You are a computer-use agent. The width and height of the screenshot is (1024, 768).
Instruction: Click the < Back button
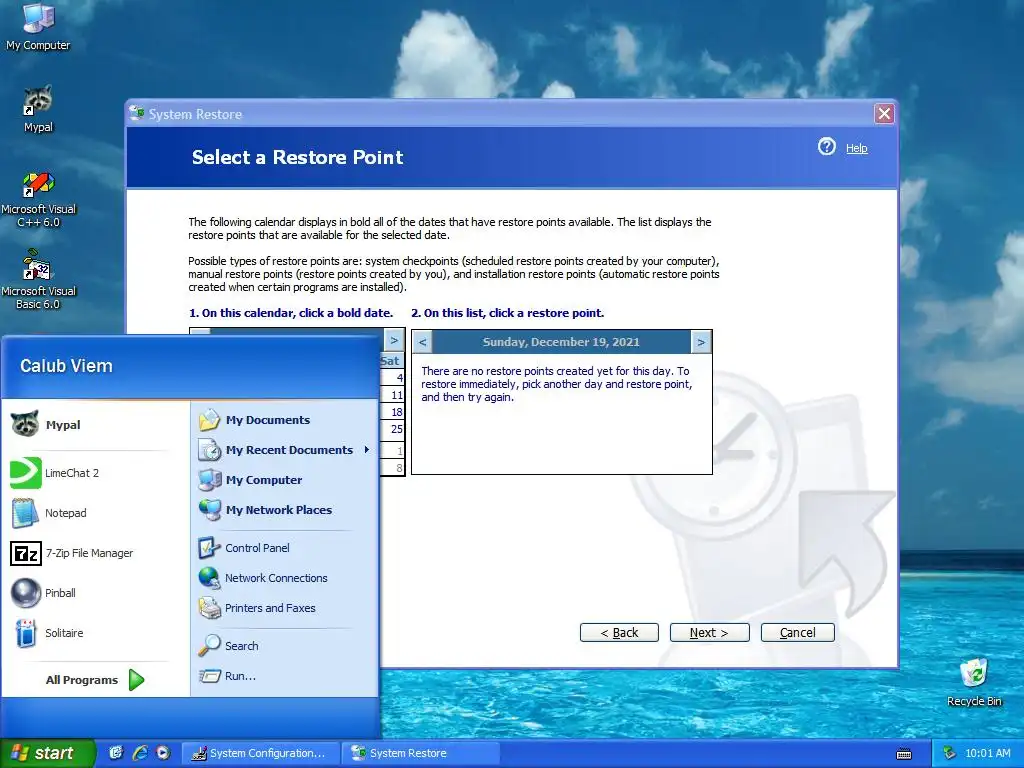pos(619,633)
